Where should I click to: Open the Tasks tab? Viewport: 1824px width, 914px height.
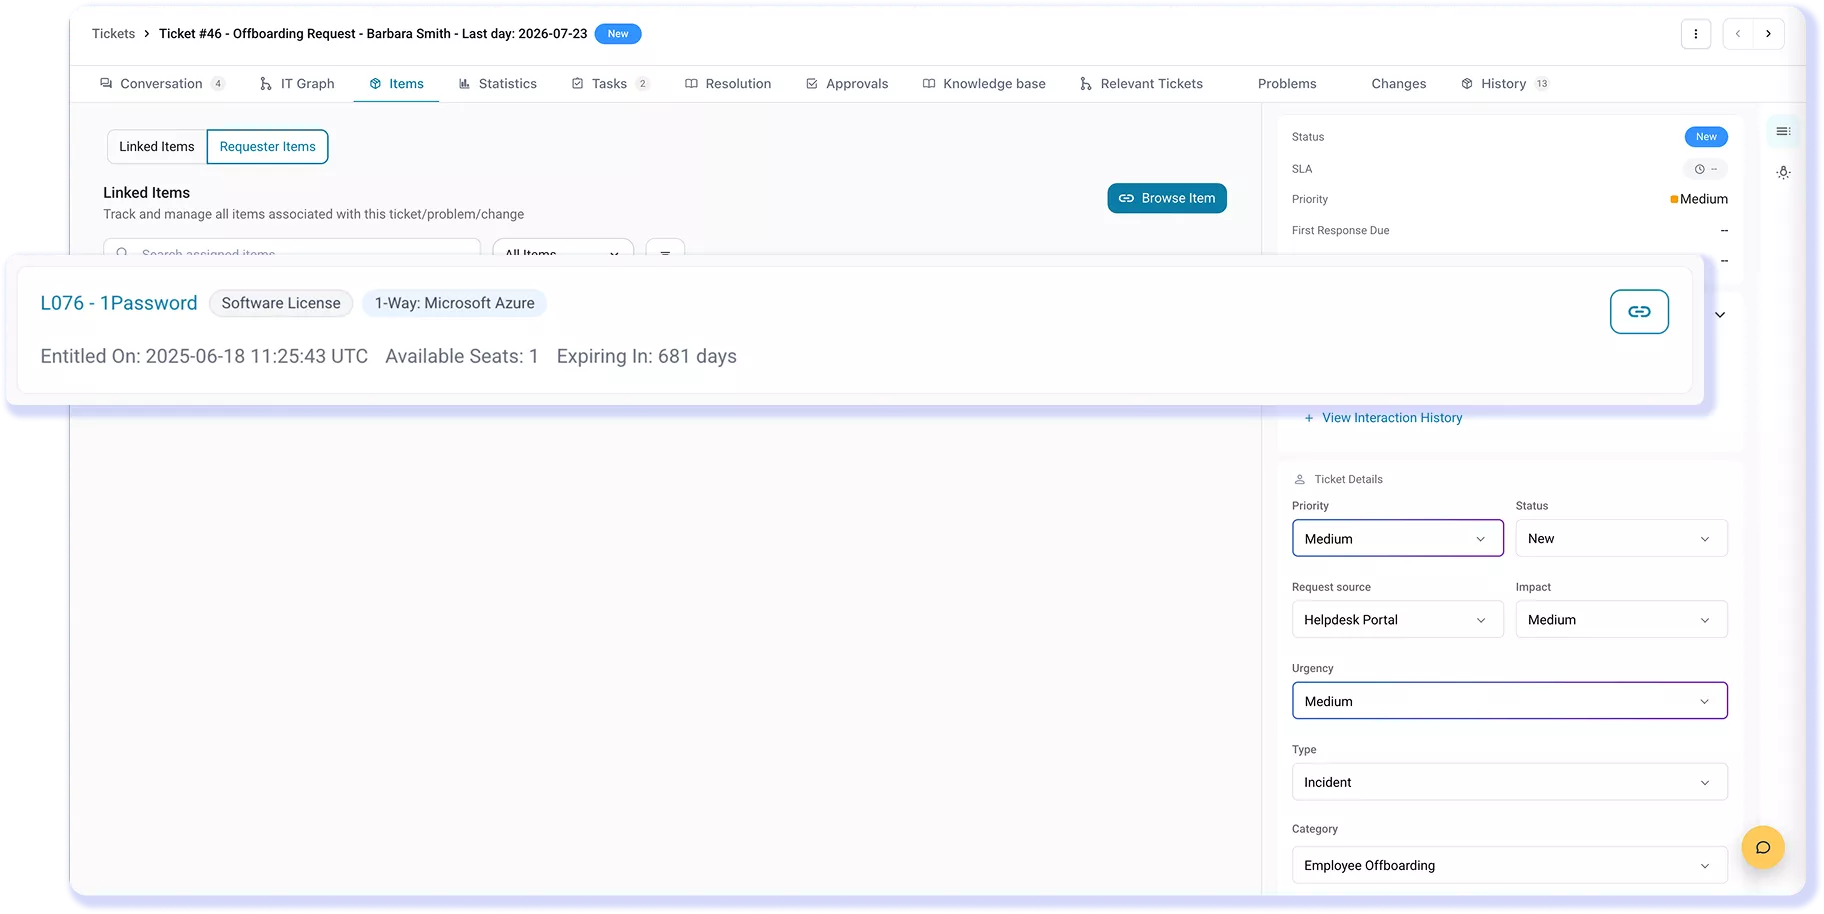point(610,84)
